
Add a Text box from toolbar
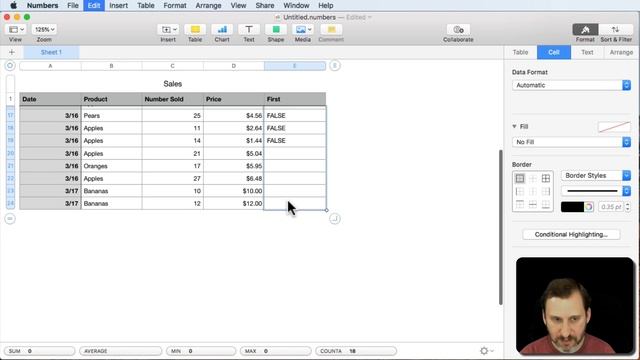point(249,29)
